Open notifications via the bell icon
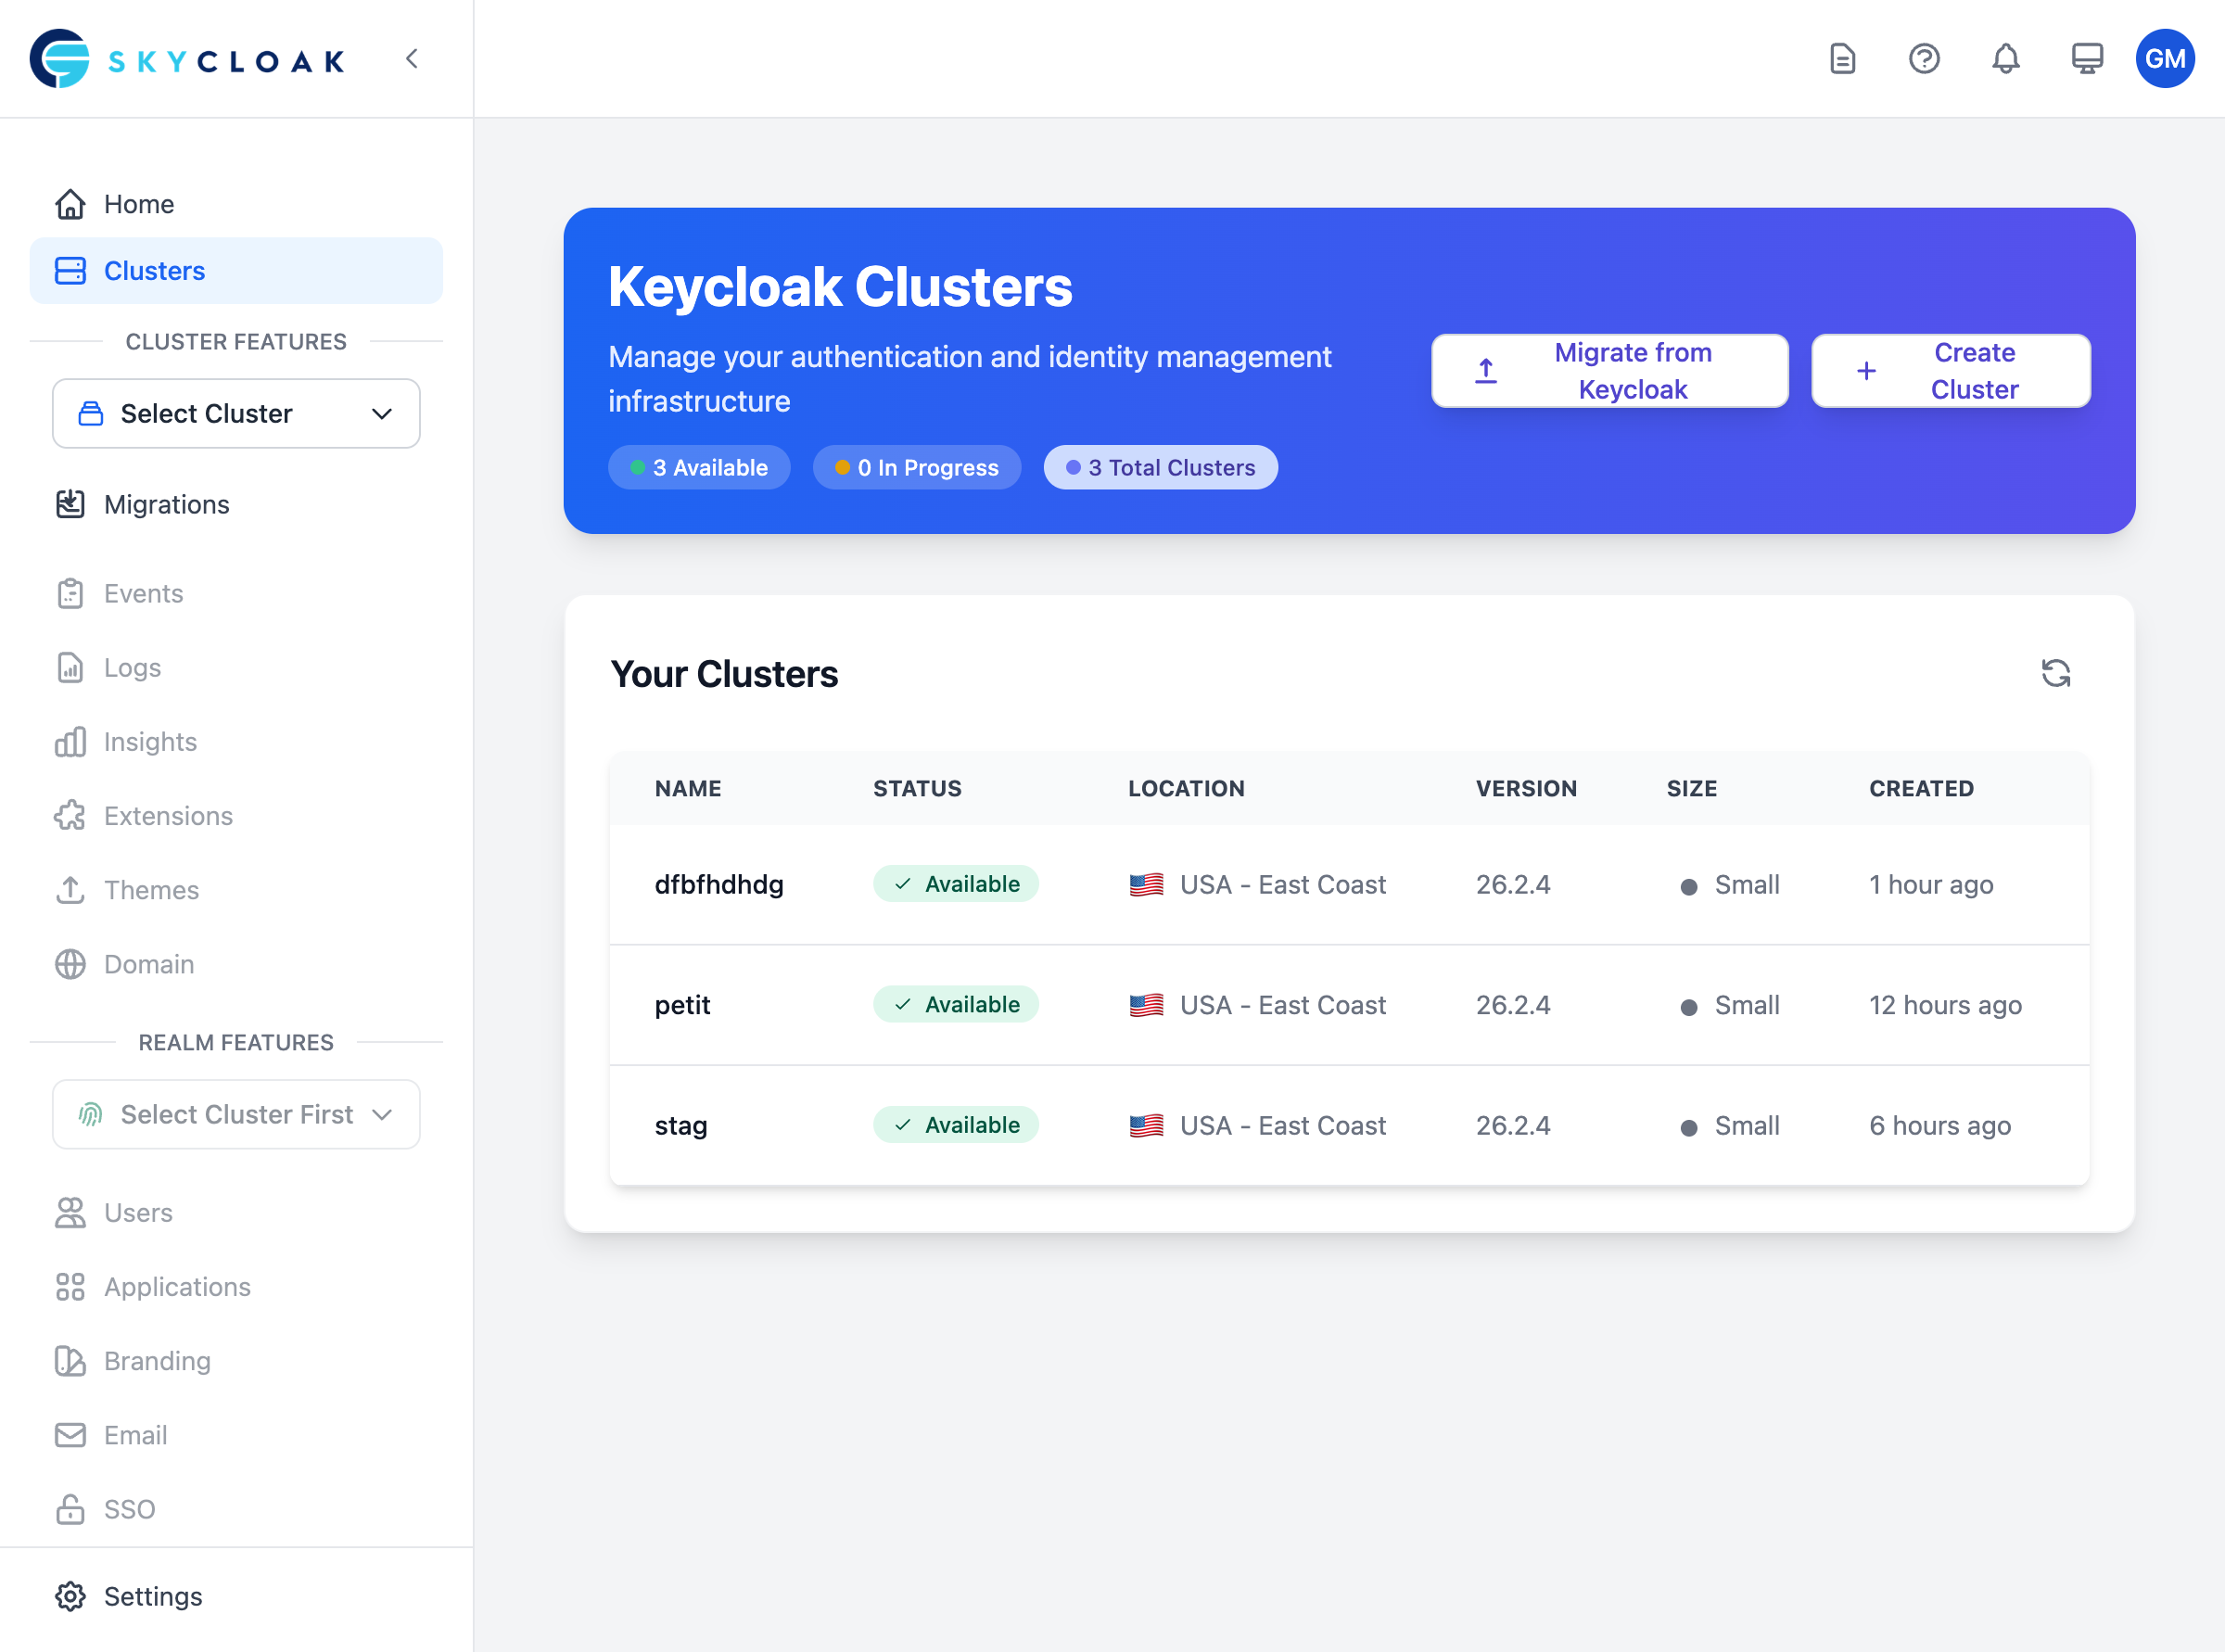 2005,59
